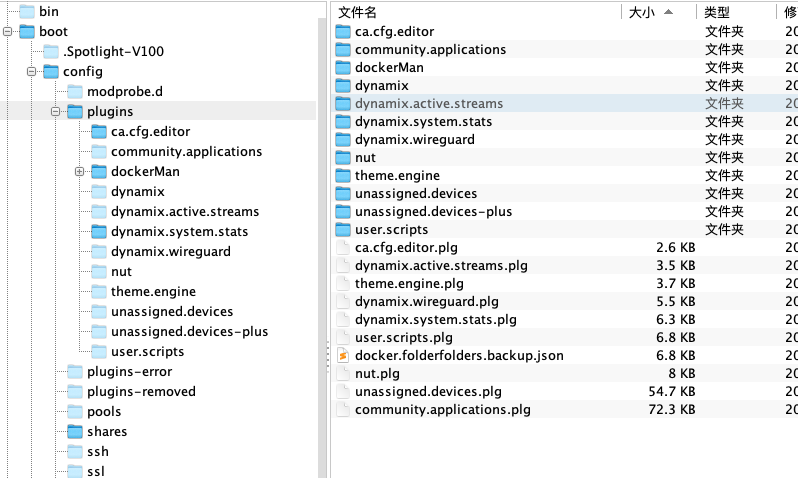This screenshot has width=798, height=478.
Task: Select plugins-removed in the folder tree
Action: click(141, 391)
